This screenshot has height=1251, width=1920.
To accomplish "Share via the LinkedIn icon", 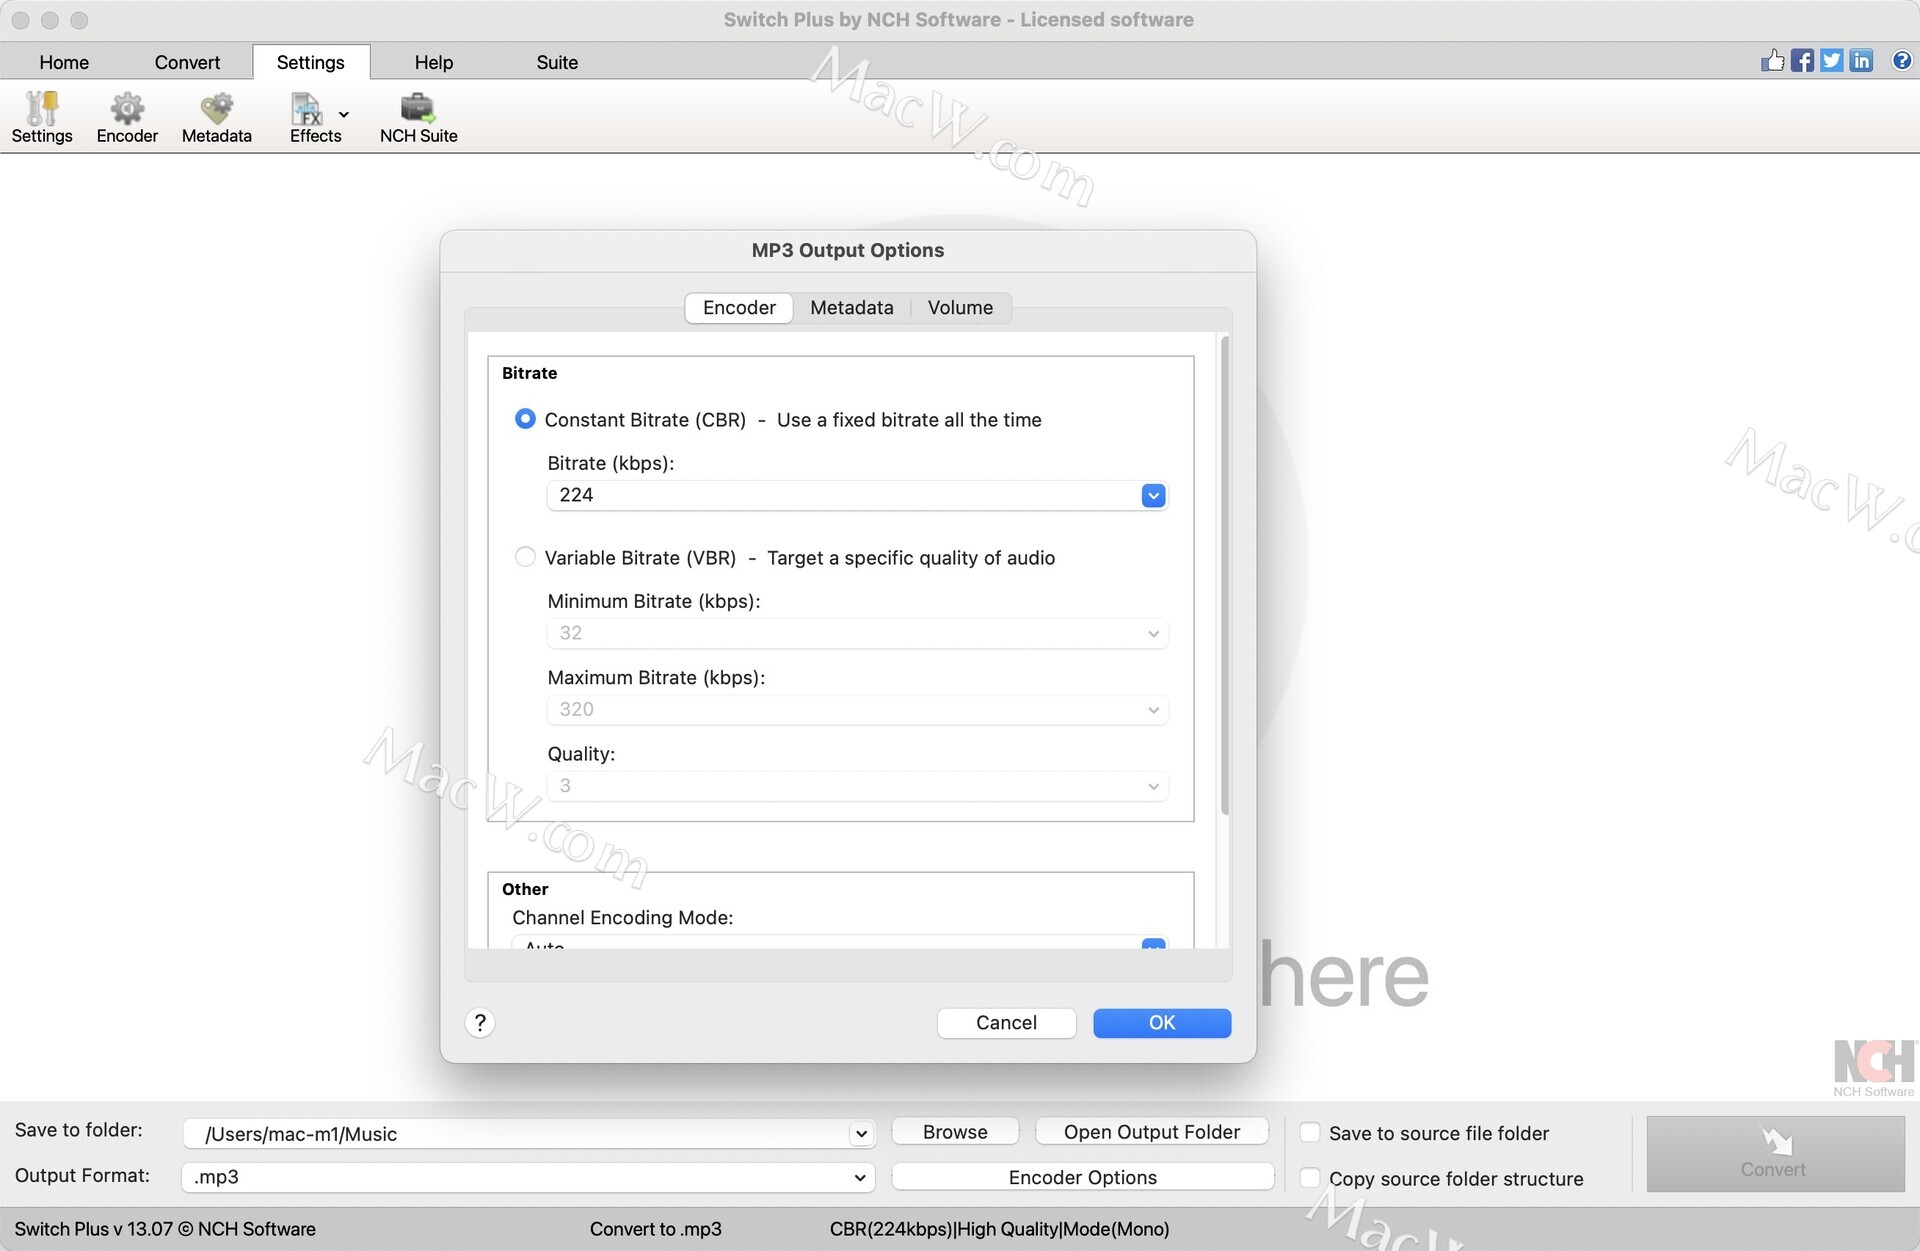I will (x=1861, y=61).
